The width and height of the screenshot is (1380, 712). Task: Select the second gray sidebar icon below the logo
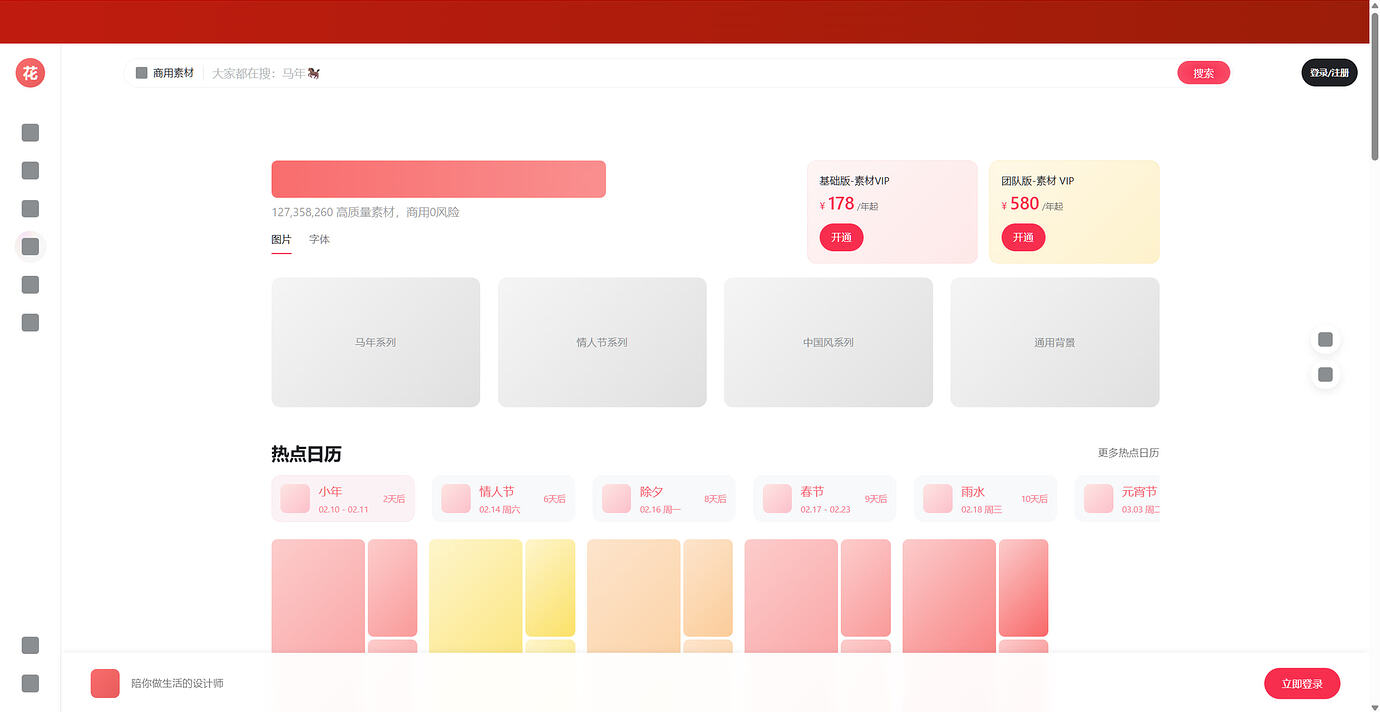point(30,171)
